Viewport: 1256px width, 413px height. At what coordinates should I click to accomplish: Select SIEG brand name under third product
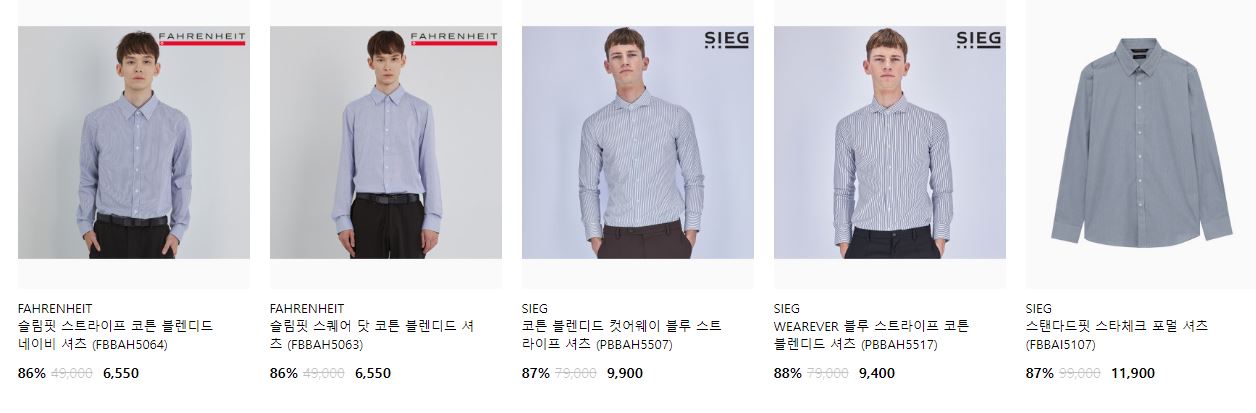click(x=535, y=309)
